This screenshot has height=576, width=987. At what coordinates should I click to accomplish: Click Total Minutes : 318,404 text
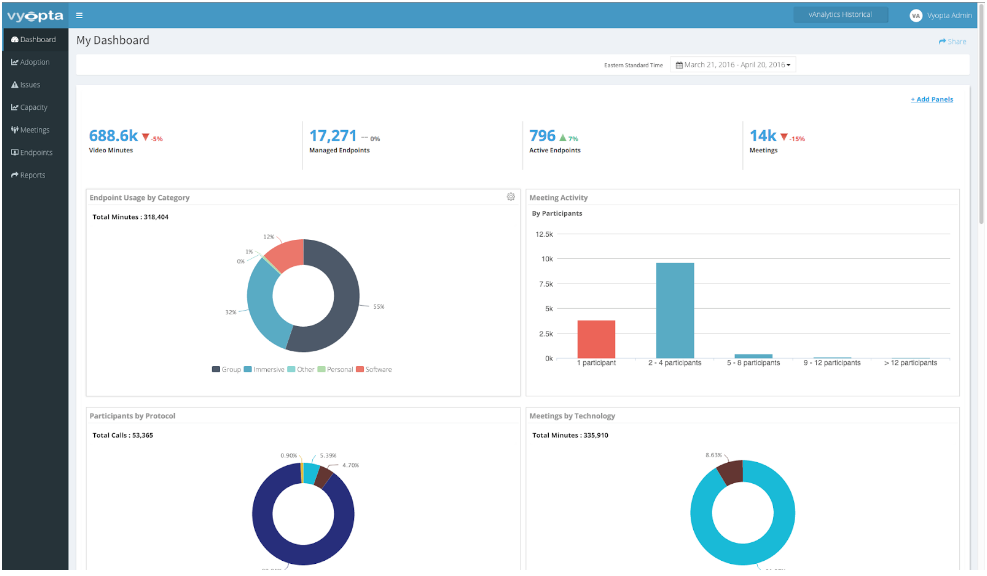(130, 217)
